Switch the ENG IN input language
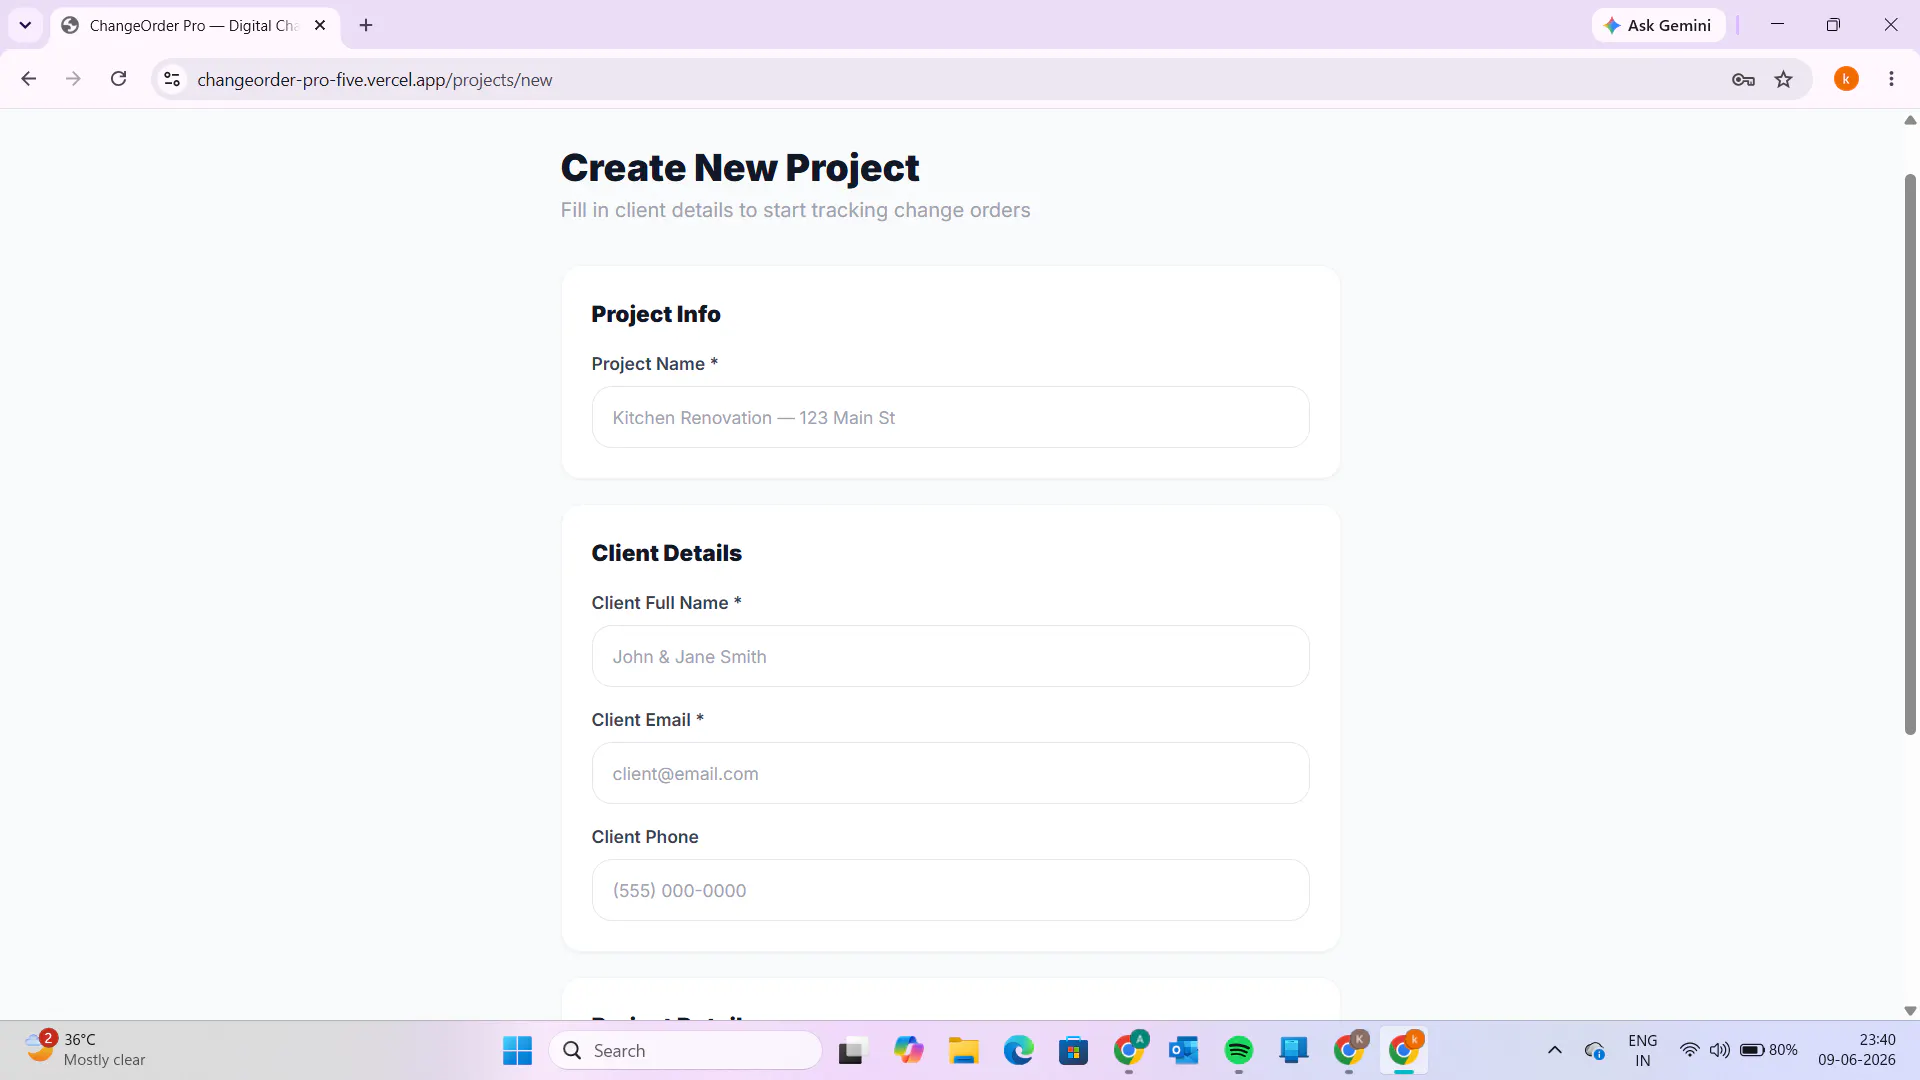1920x1080 pixels. (1642, 1050)
